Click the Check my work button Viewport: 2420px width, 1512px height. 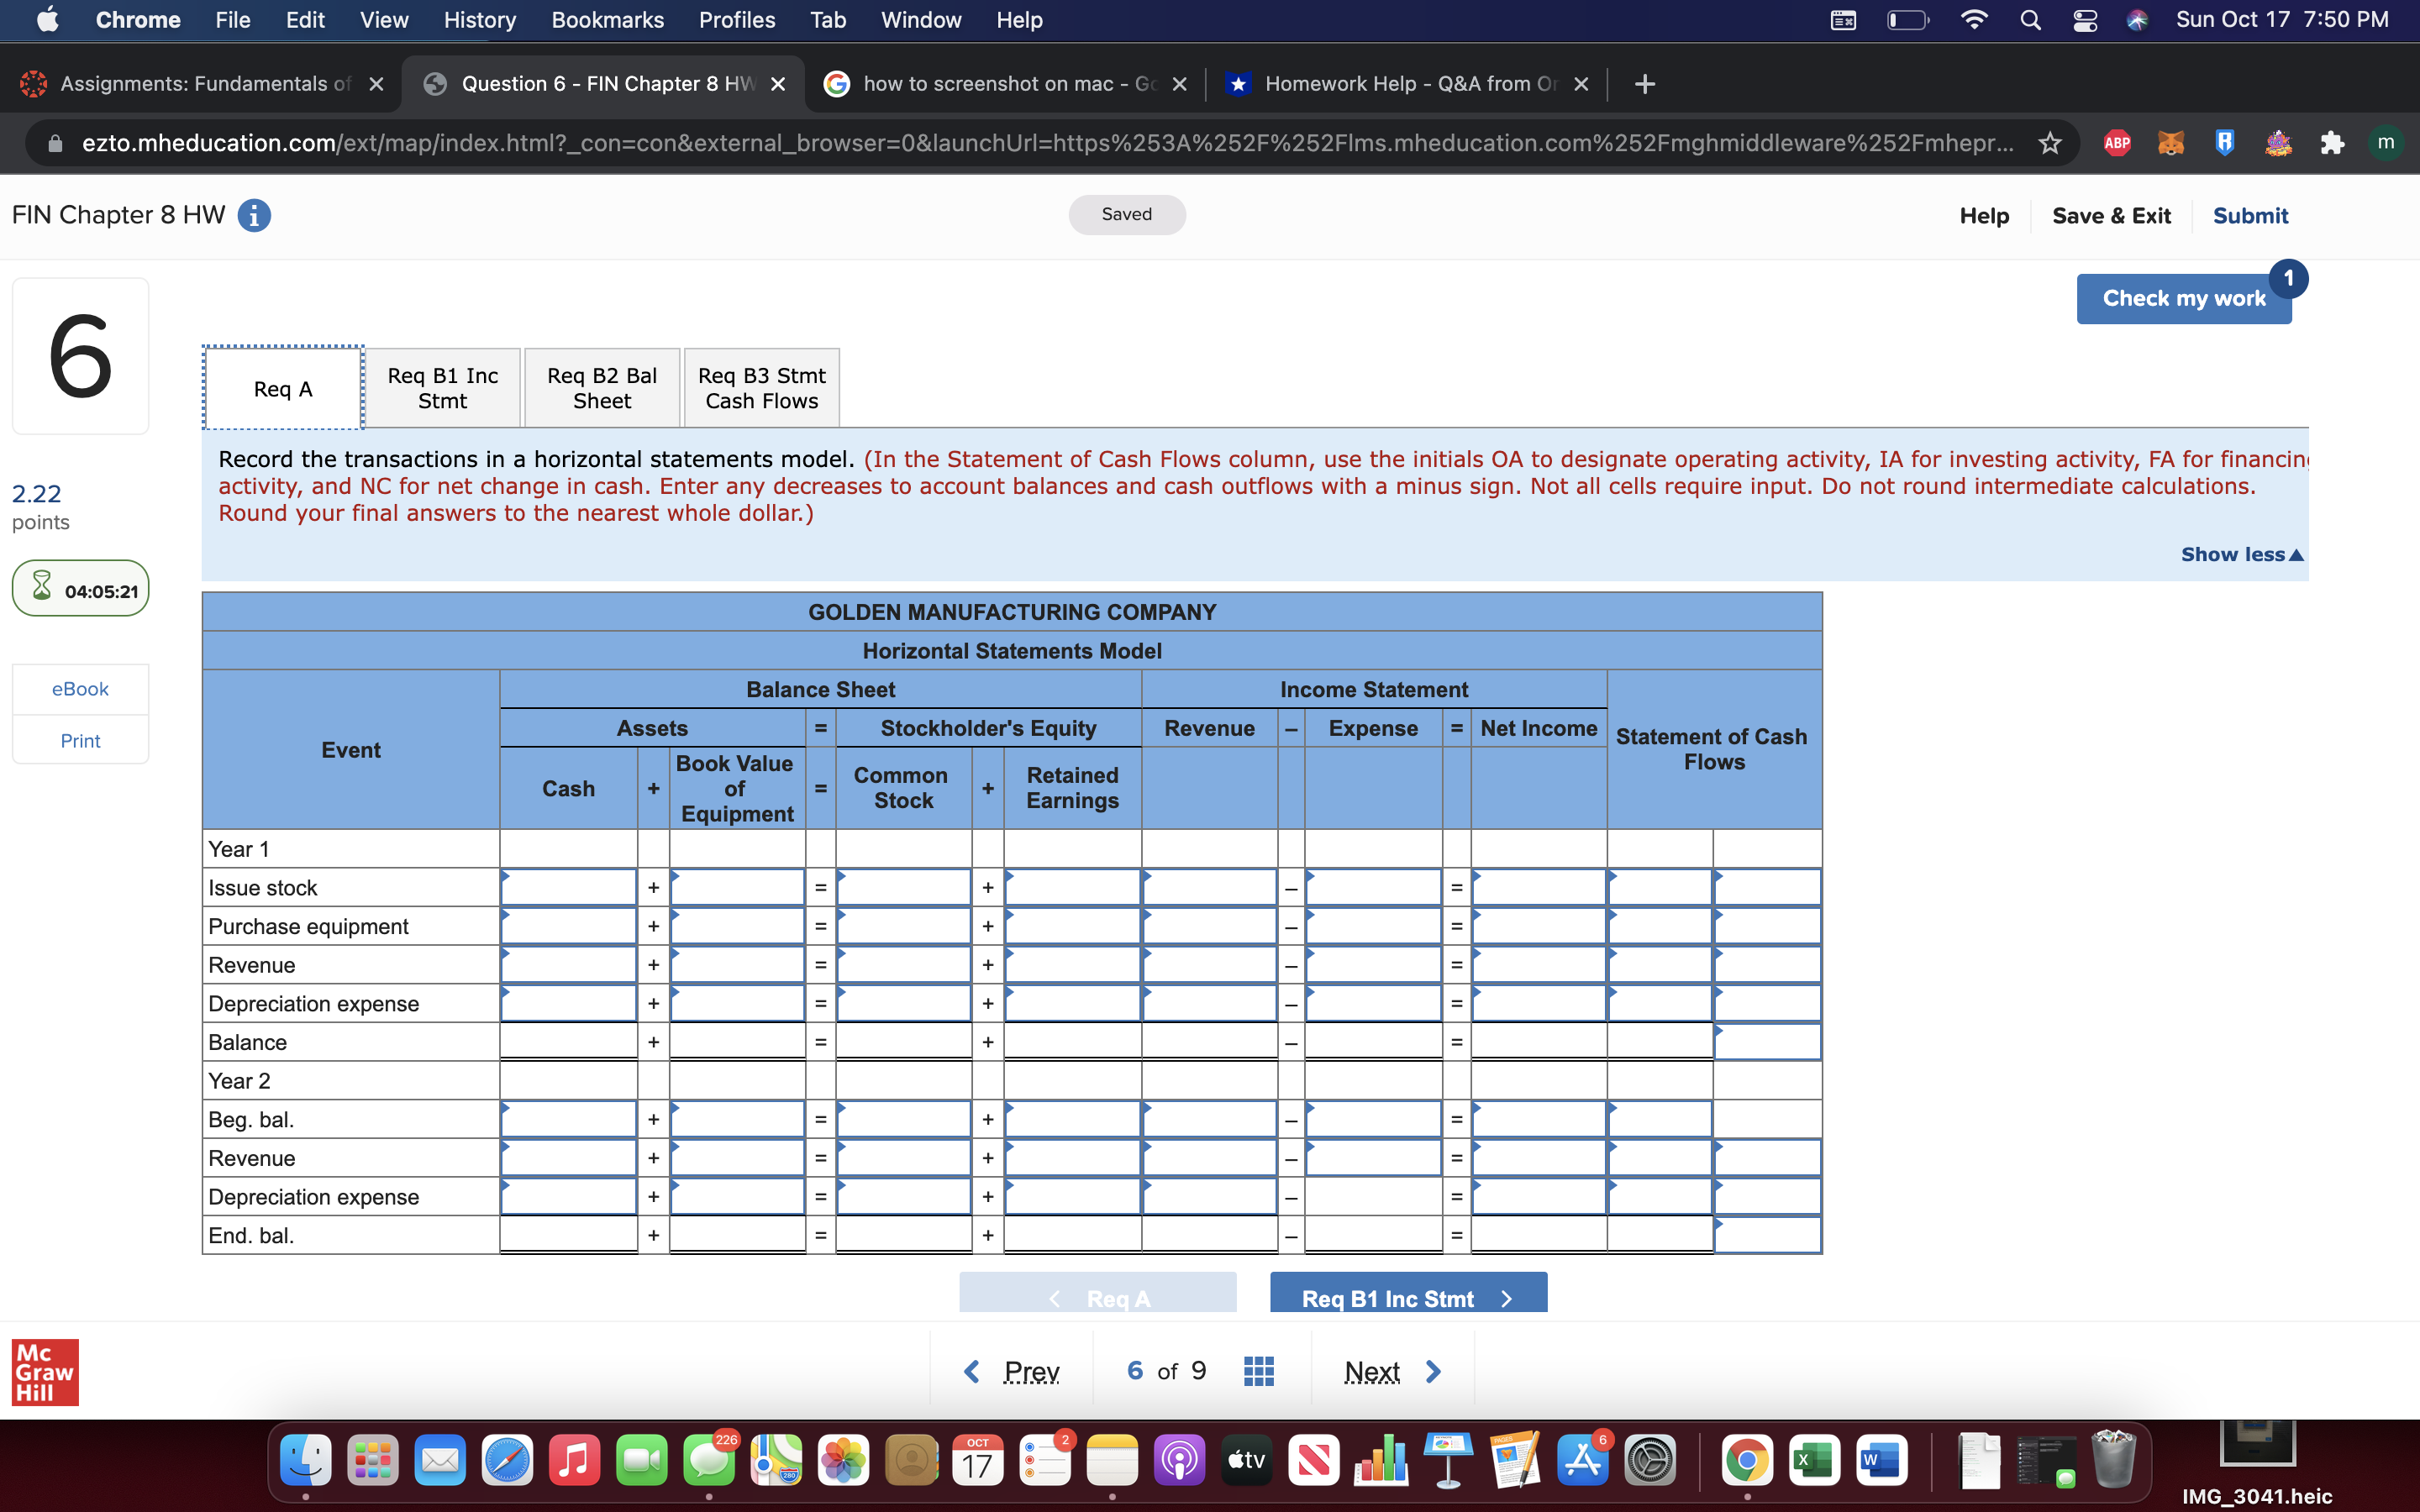pyautogui.click(x=2183, y=297)
